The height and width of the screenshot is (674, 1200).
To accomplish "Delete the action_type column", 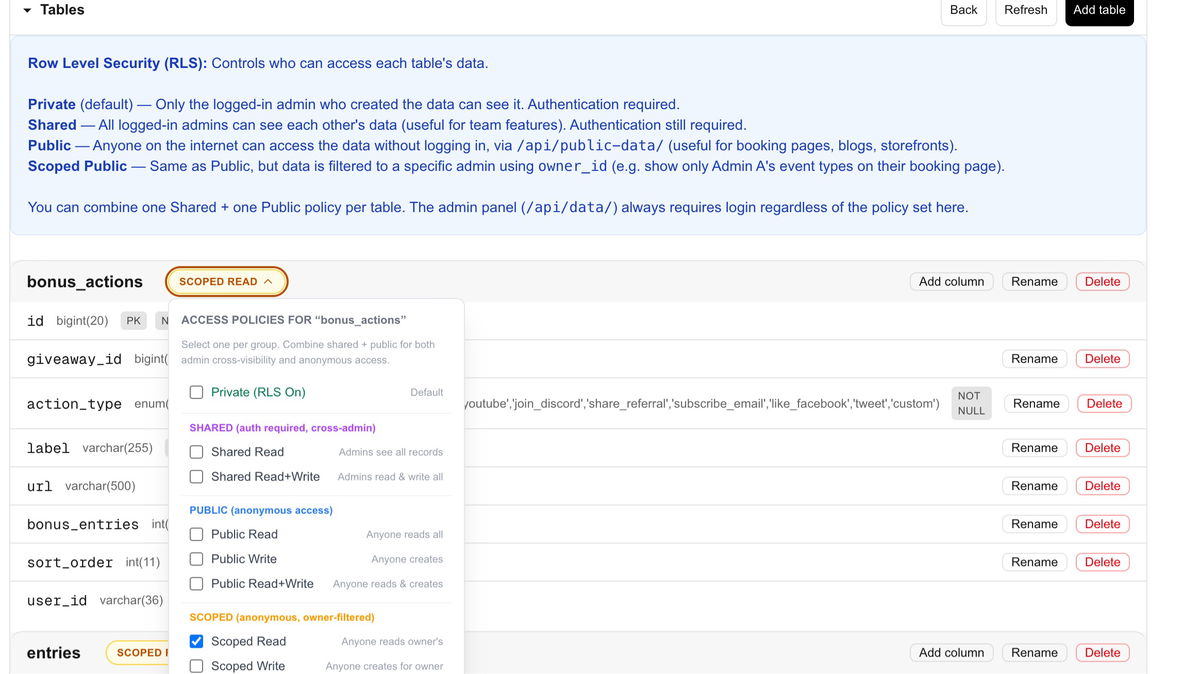I will pos(1104,404).
